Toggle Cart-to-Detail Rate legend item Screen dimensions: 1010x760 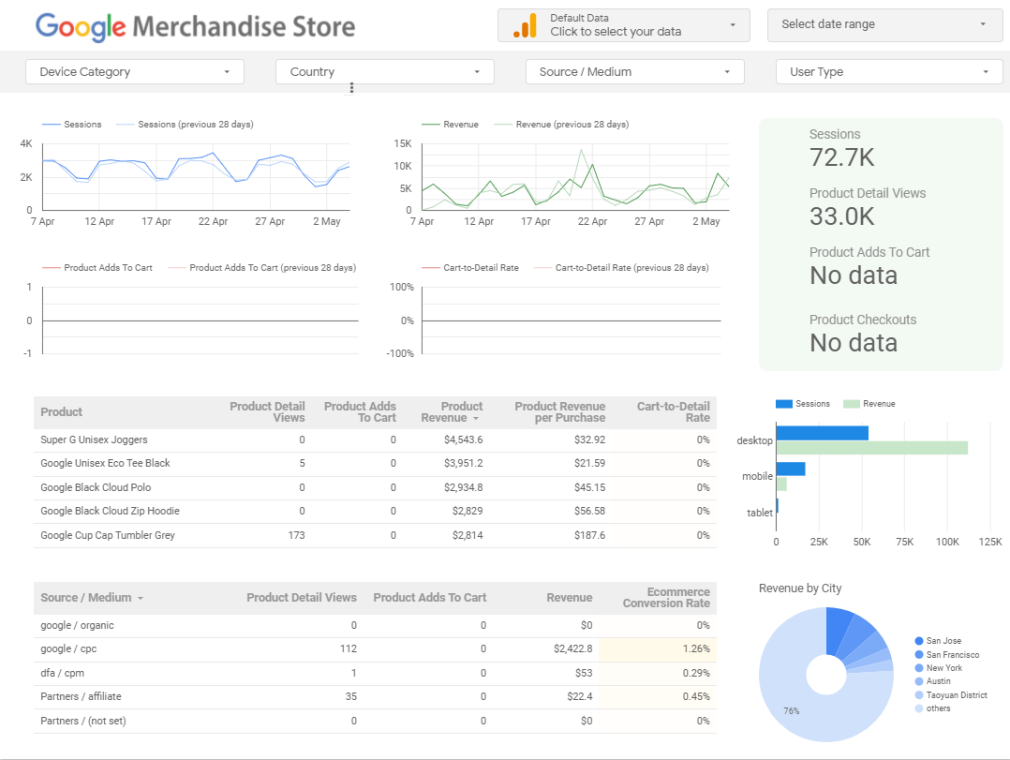point(470,267)
